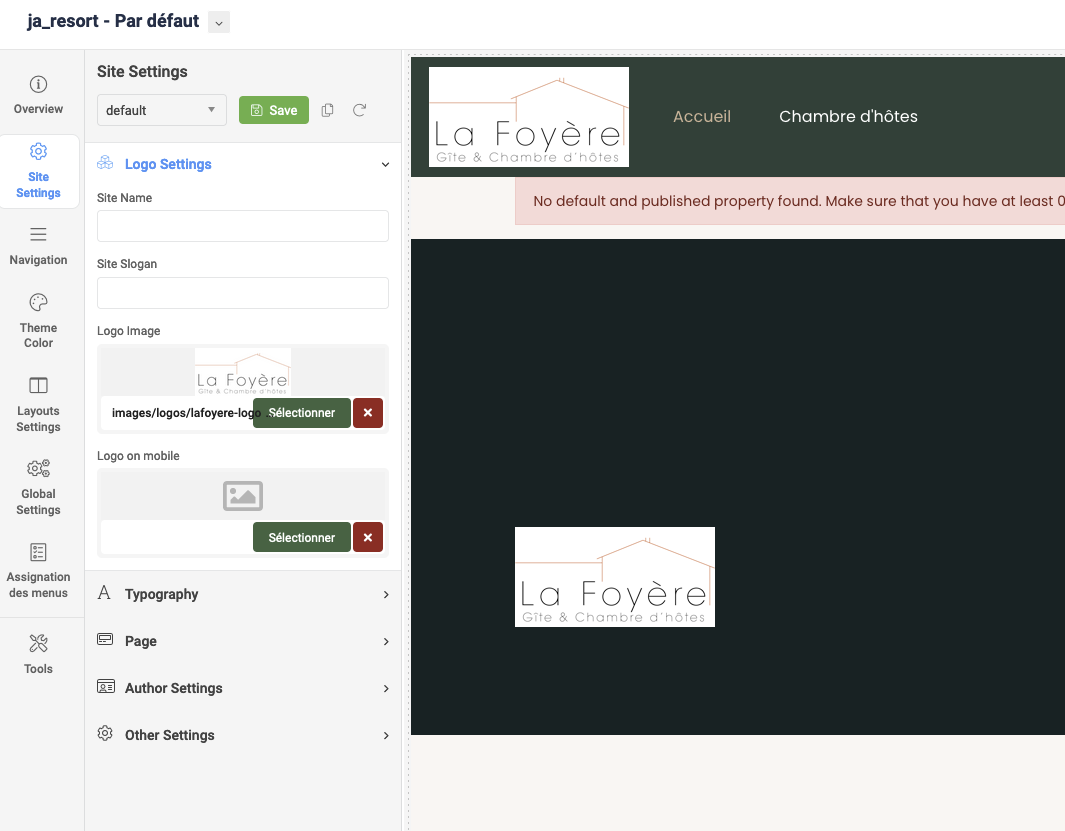Click the logo image path field
The height and width of the screenshot is (831, 1065).
click(x=177, y=413)
